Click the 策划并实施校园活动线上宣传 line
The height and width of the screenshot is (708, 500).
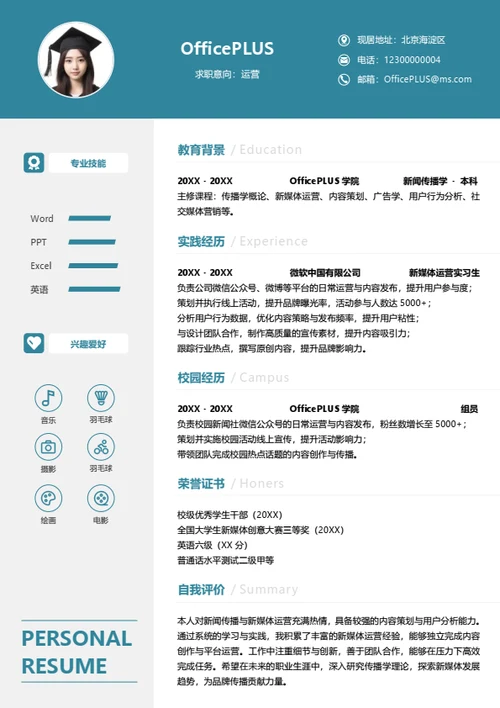coord(271,439)
